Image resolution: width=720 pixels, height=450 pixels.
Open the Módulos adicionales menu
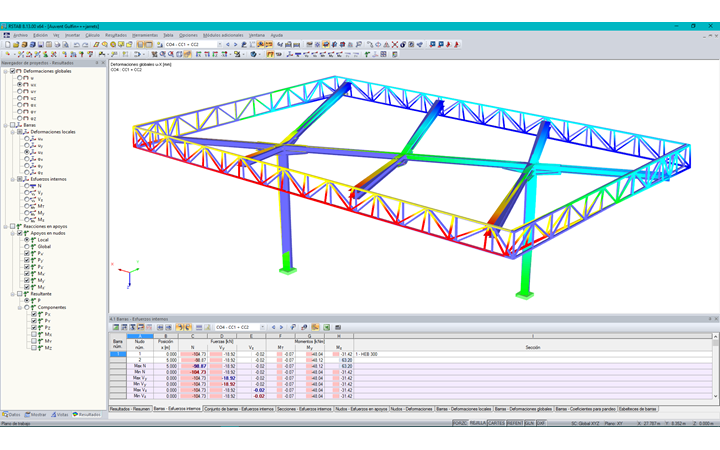(x=223, y=35)
